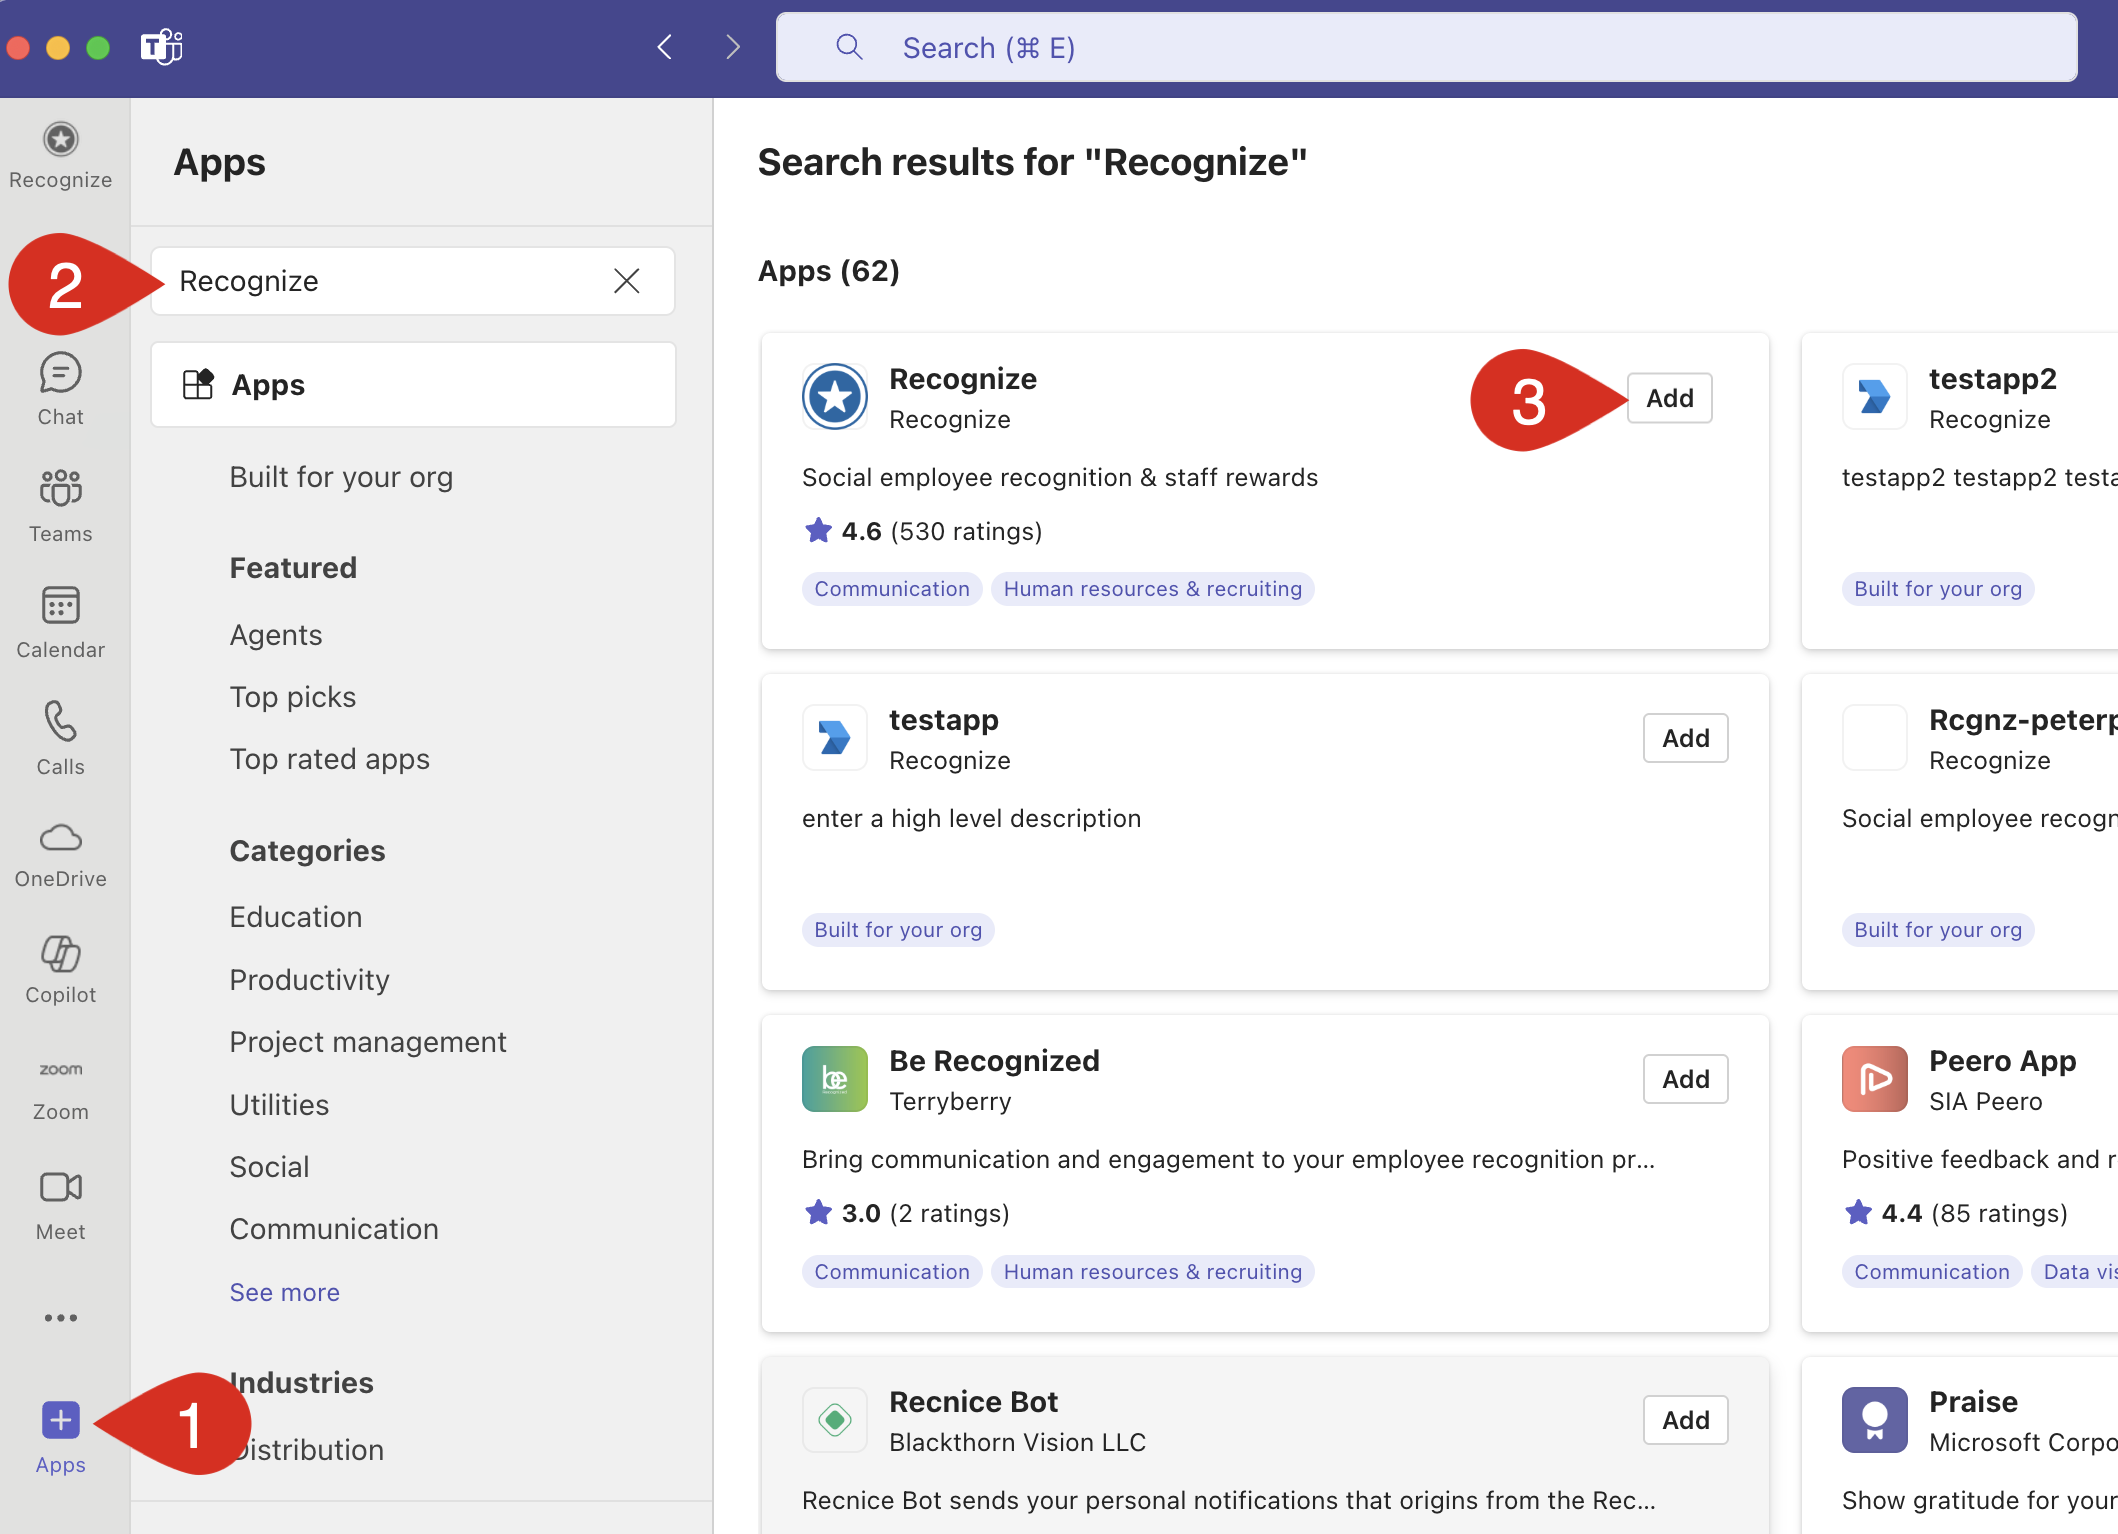Clear the Recognize search text
The image size is (2118, 1534).
[626, 281]
